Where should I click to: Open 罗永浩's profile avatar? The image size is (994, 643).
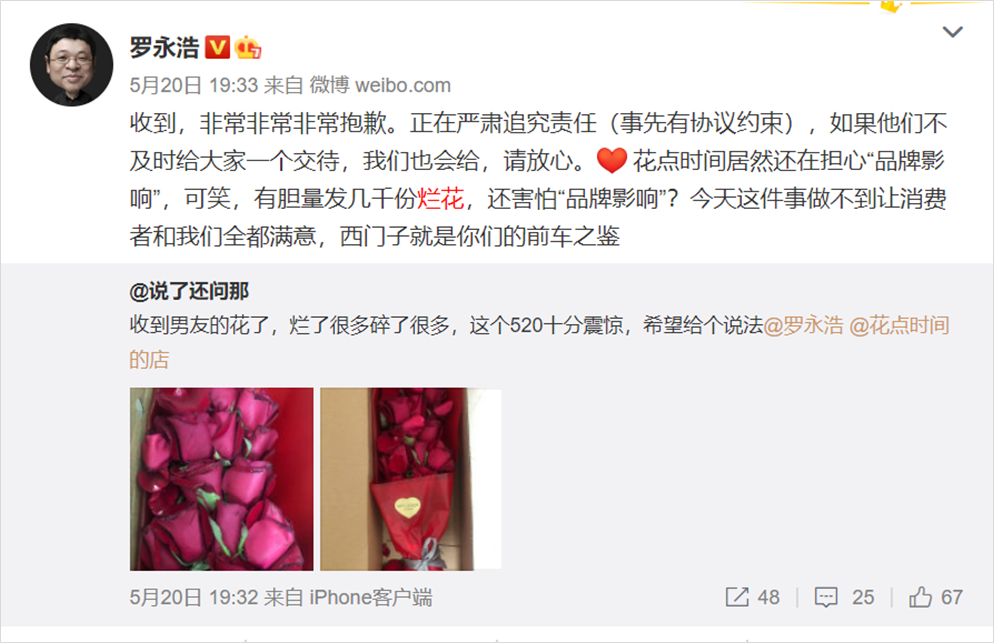72,65
